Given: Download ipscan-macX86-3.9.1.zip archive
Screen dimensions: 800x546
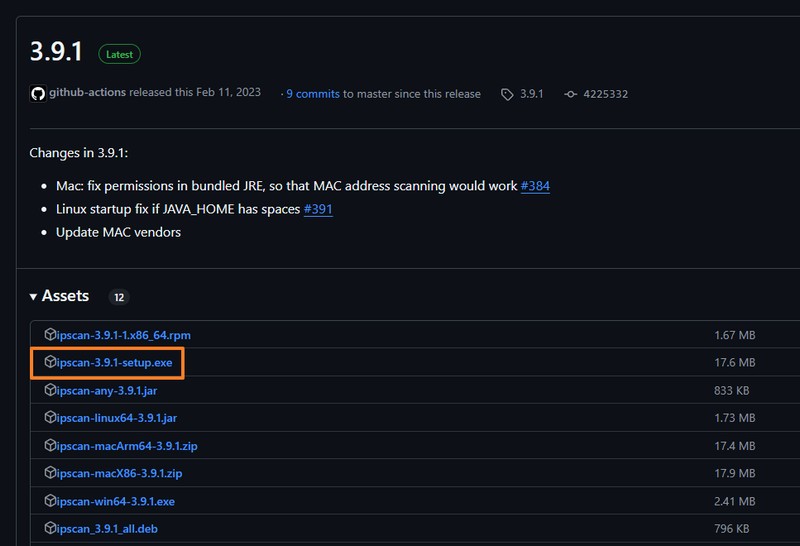Looking at the screenshot, I should (x=119, y=474).
